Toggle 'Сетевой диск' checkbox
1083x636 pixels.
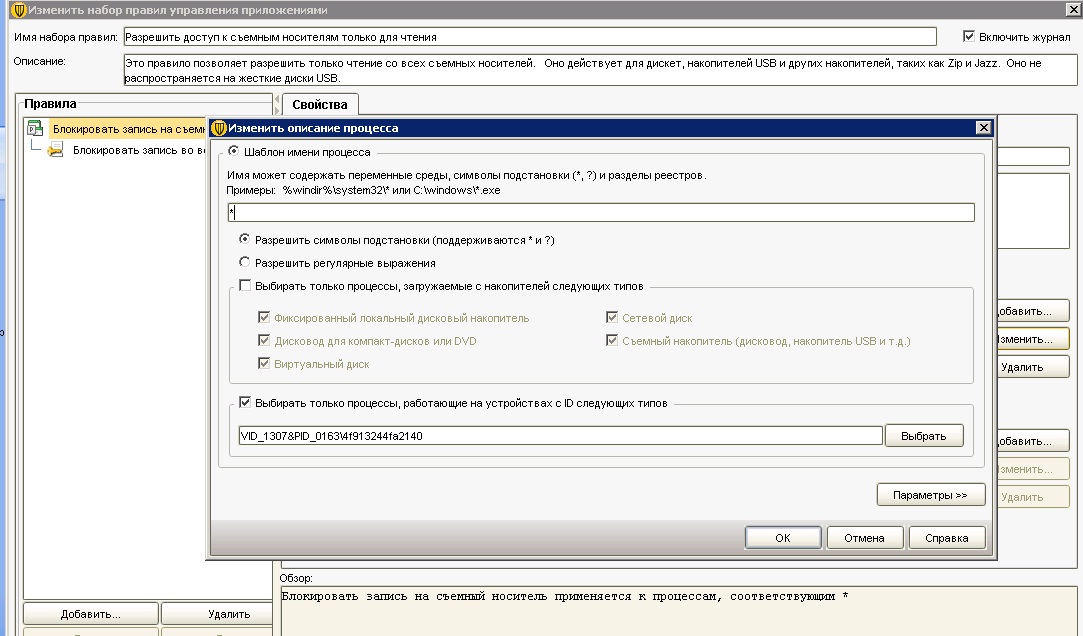pos(611,317)
